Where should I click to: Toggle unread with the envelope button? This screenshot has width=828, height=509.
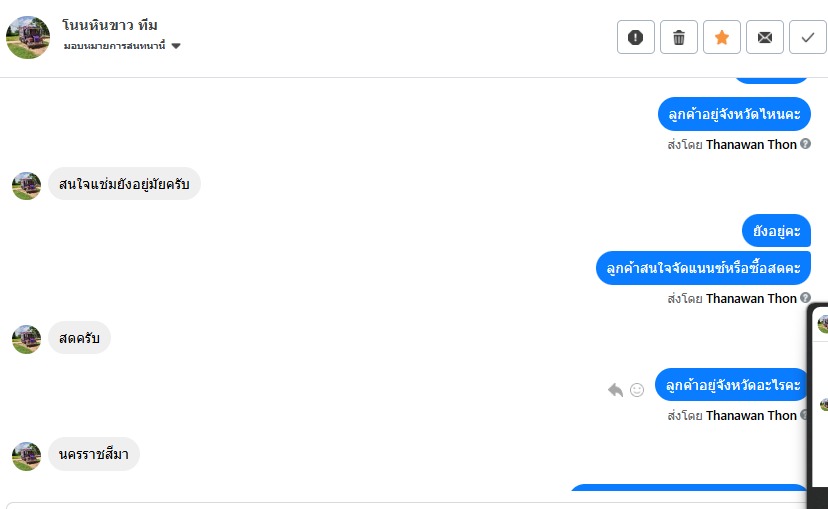pyautogui.click(x=765, y=38)
